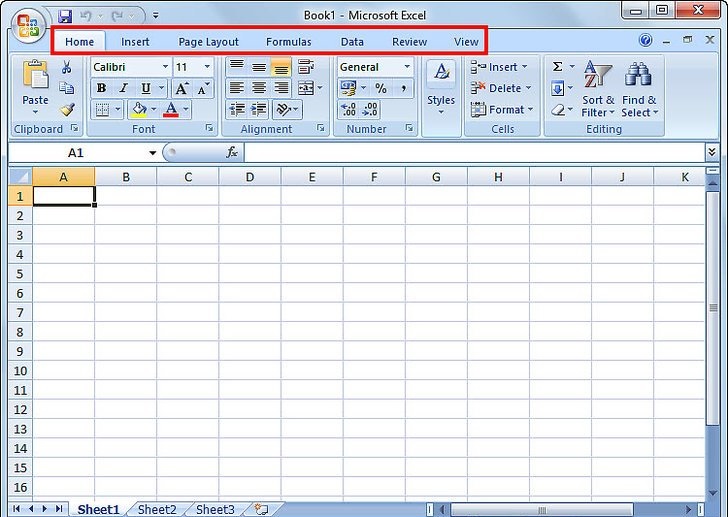Apply red Font Color letter A
Screen dimensions: 728x517
point(171,110)
